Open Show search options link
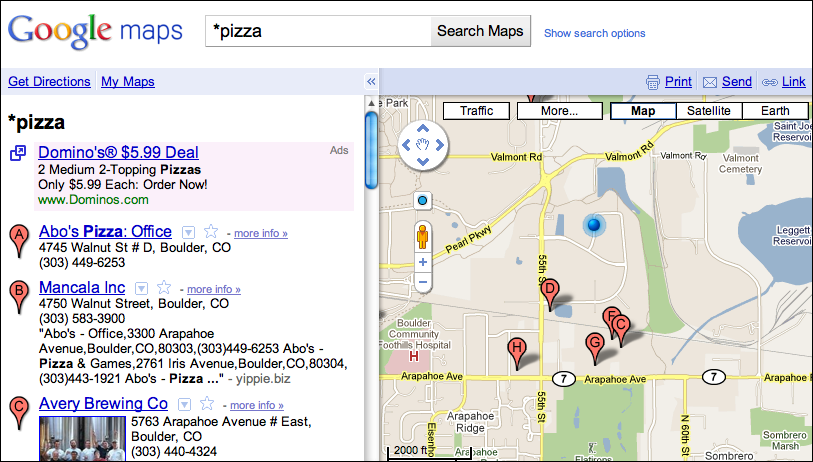The height and width of the screenshot is (462, 813). point(594,33)
